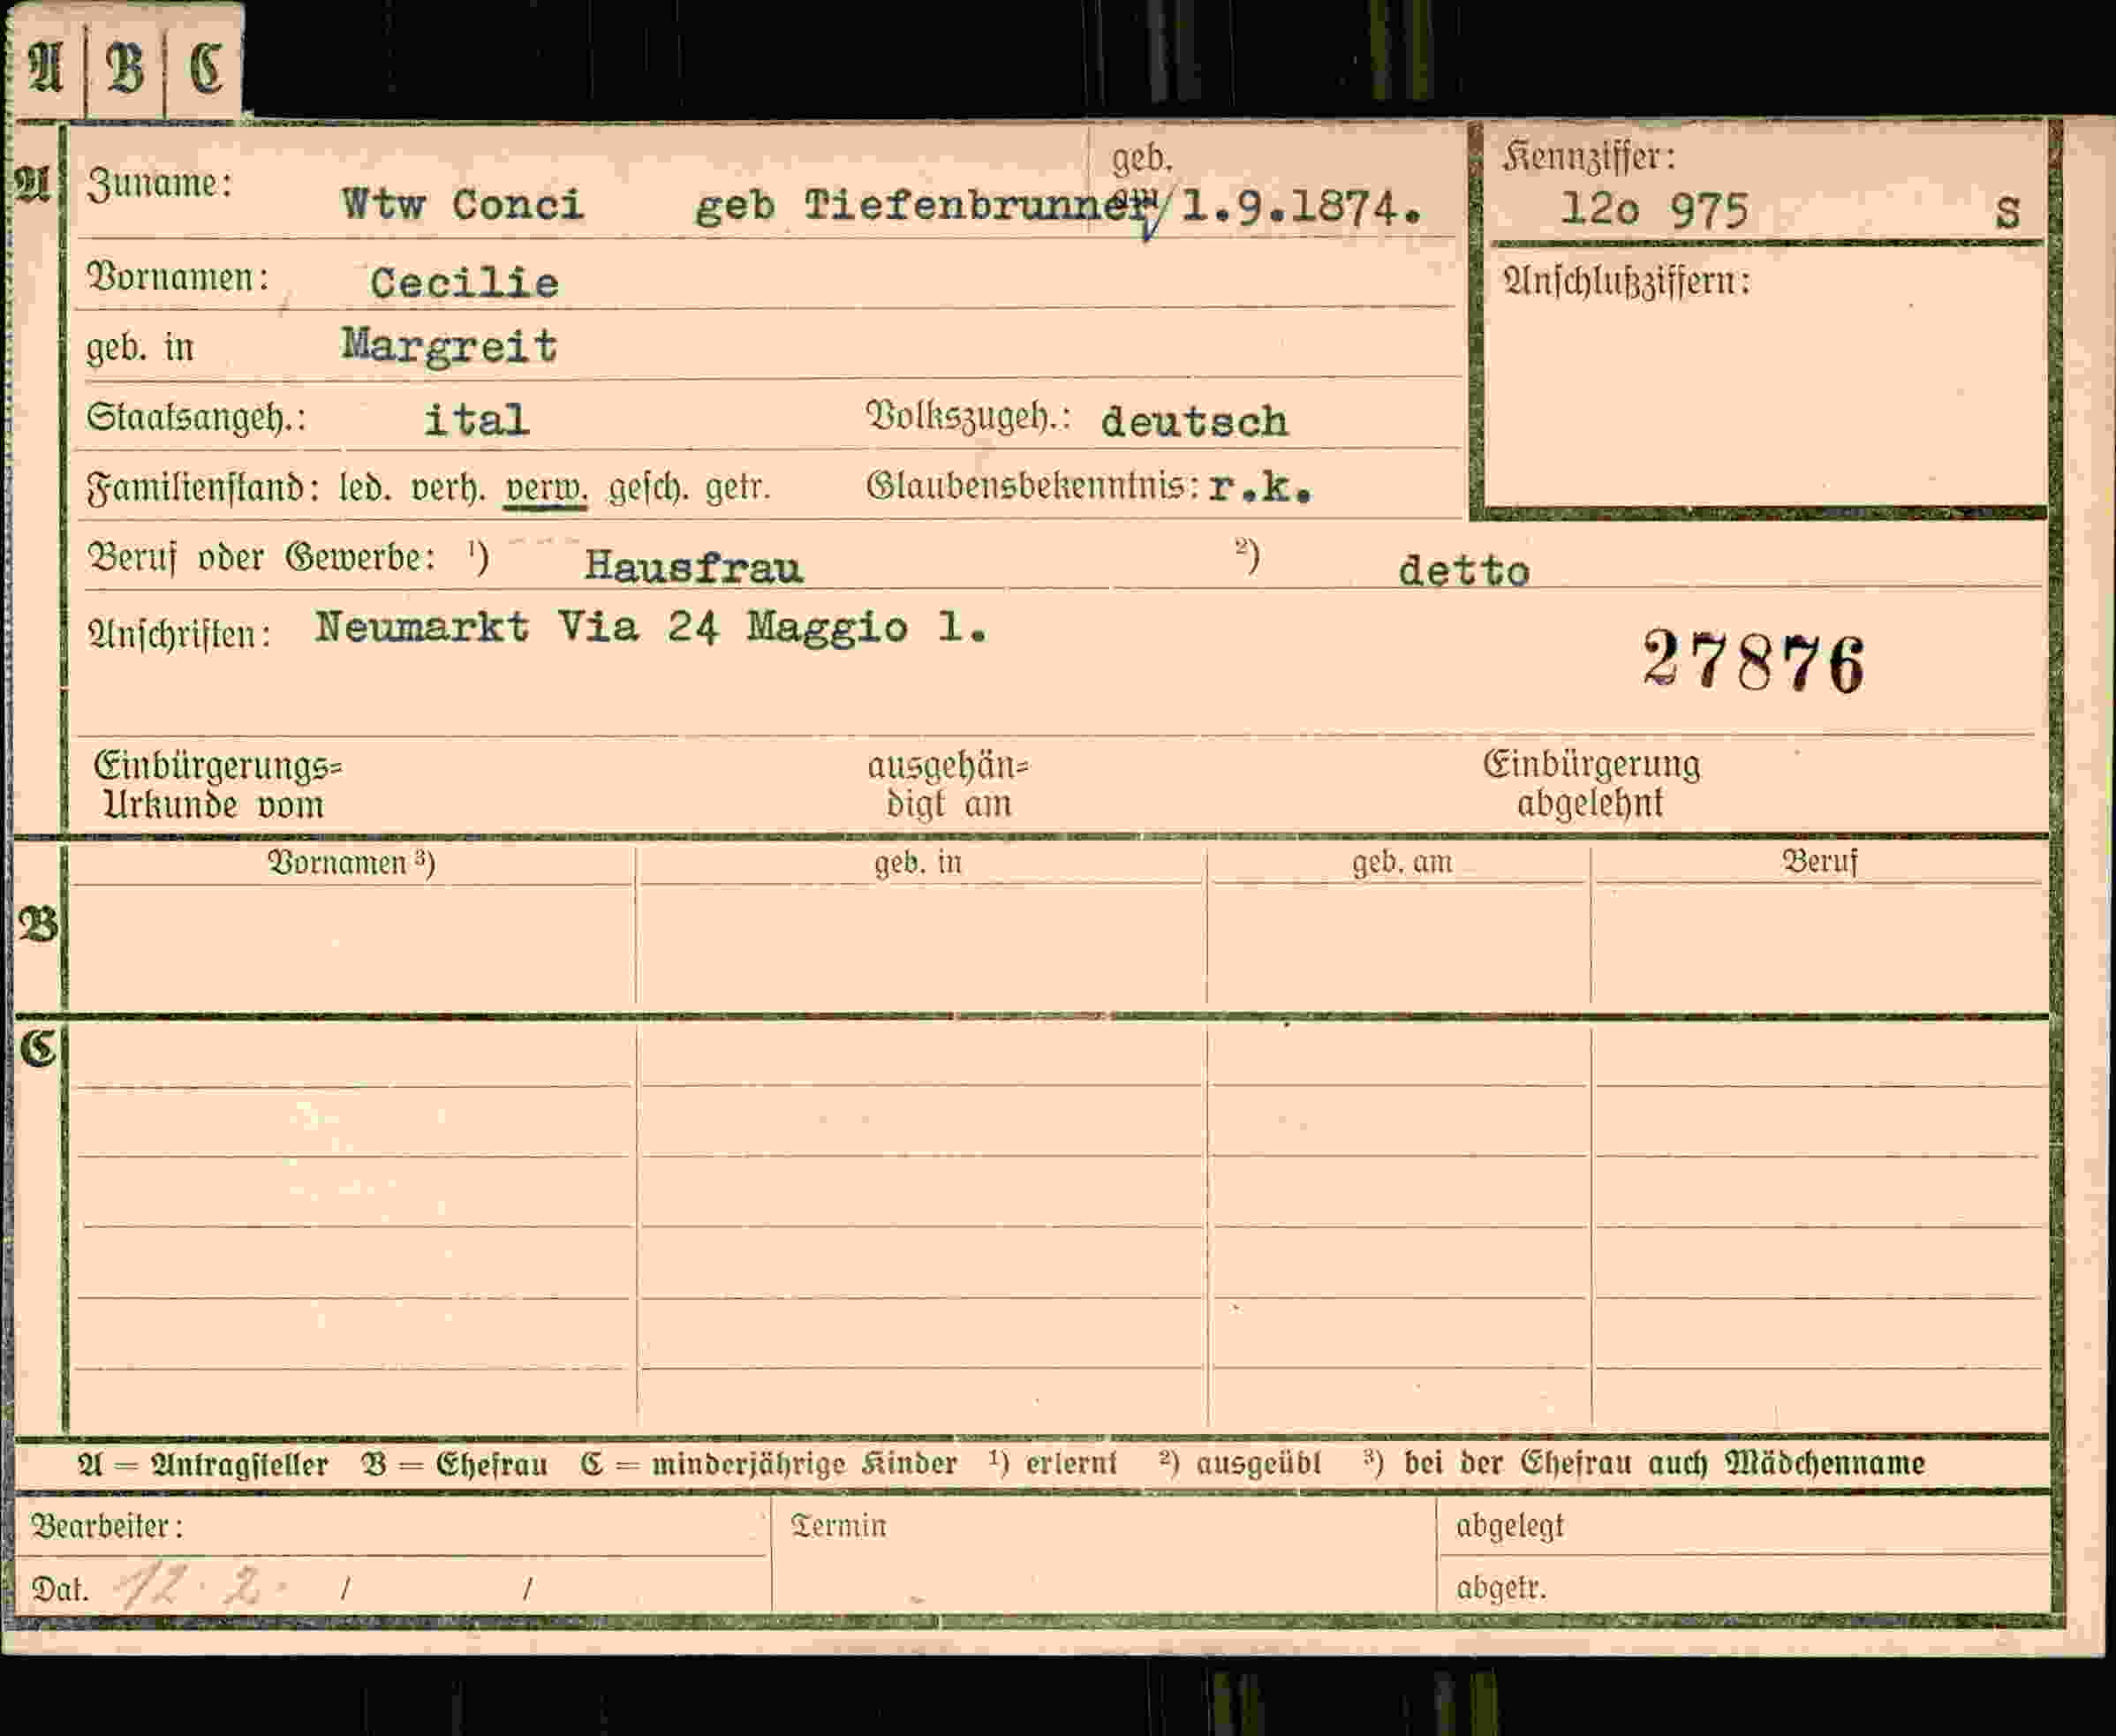
Task: Click the footnote '²) ausgeübt'
Action: point(1239,1464)
